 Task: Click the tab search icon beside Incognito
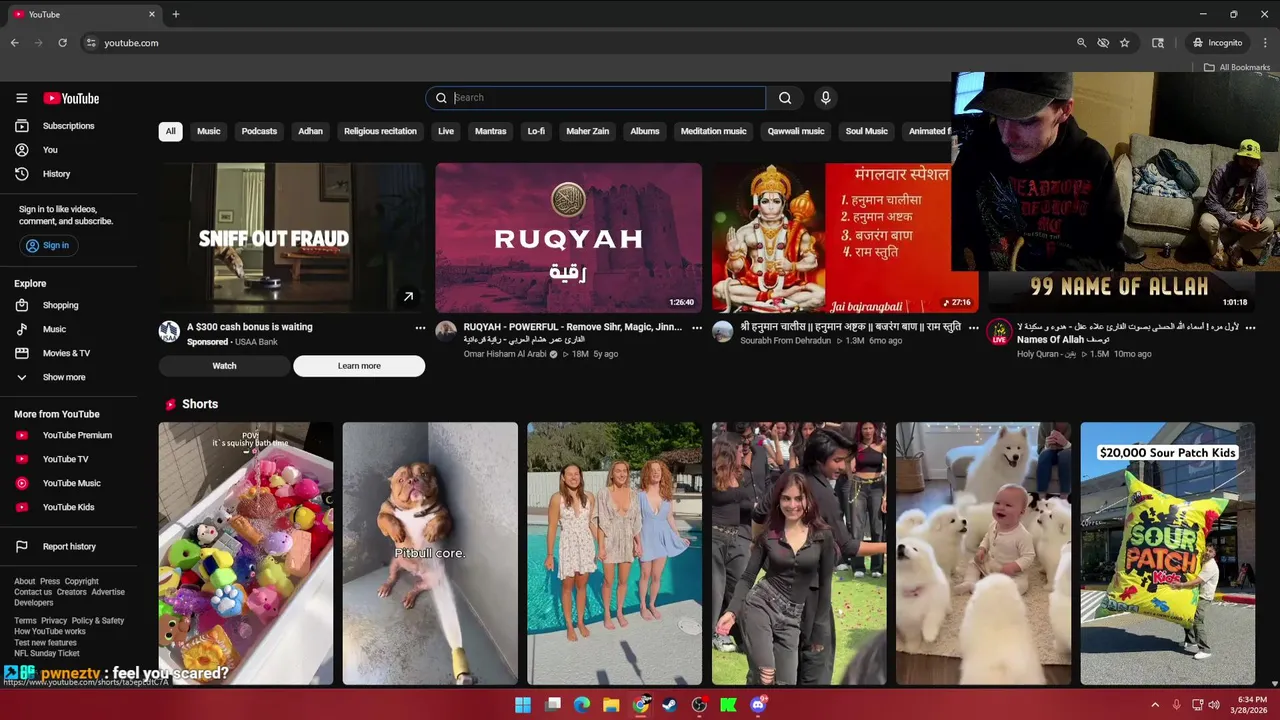1158,43
